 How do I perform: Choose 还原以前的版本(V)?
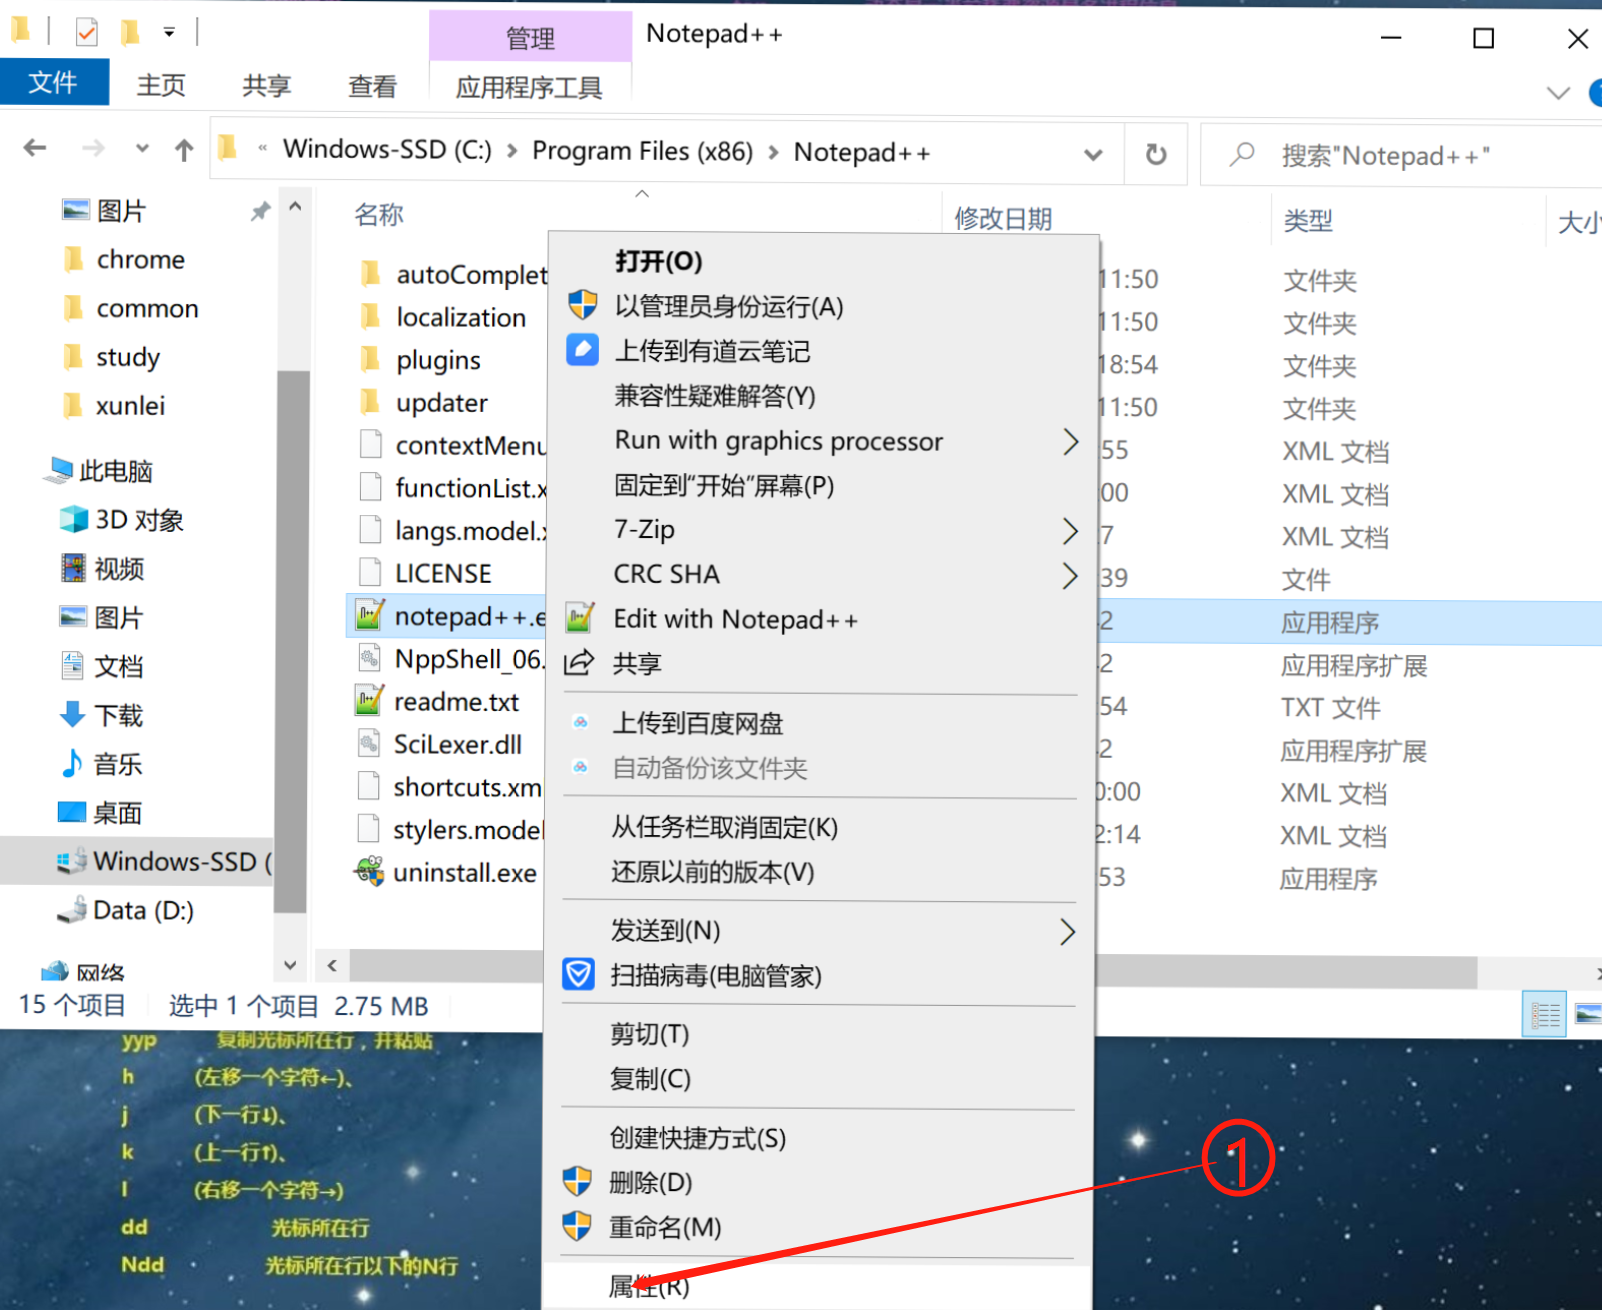(713, 872)
